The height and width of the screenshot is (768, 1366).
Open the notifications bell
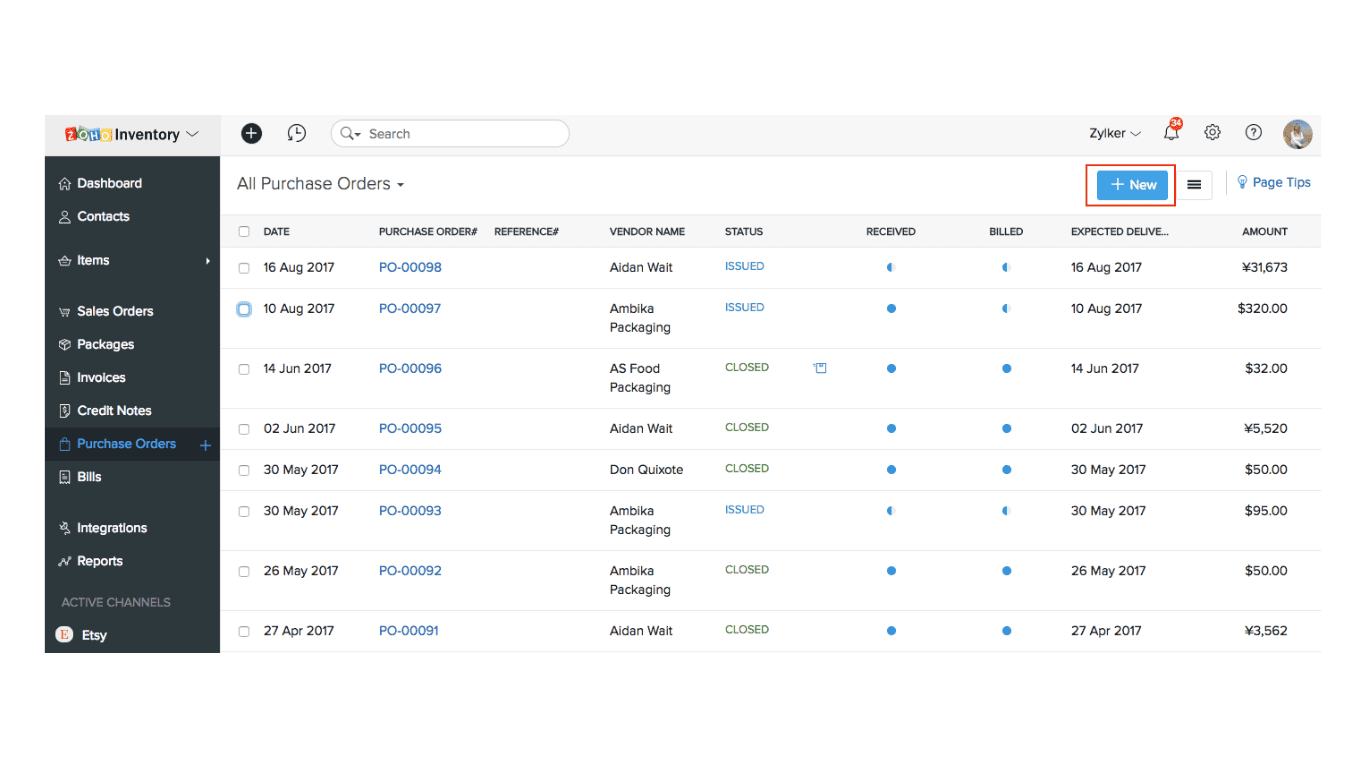click(x=1171, y=133)
